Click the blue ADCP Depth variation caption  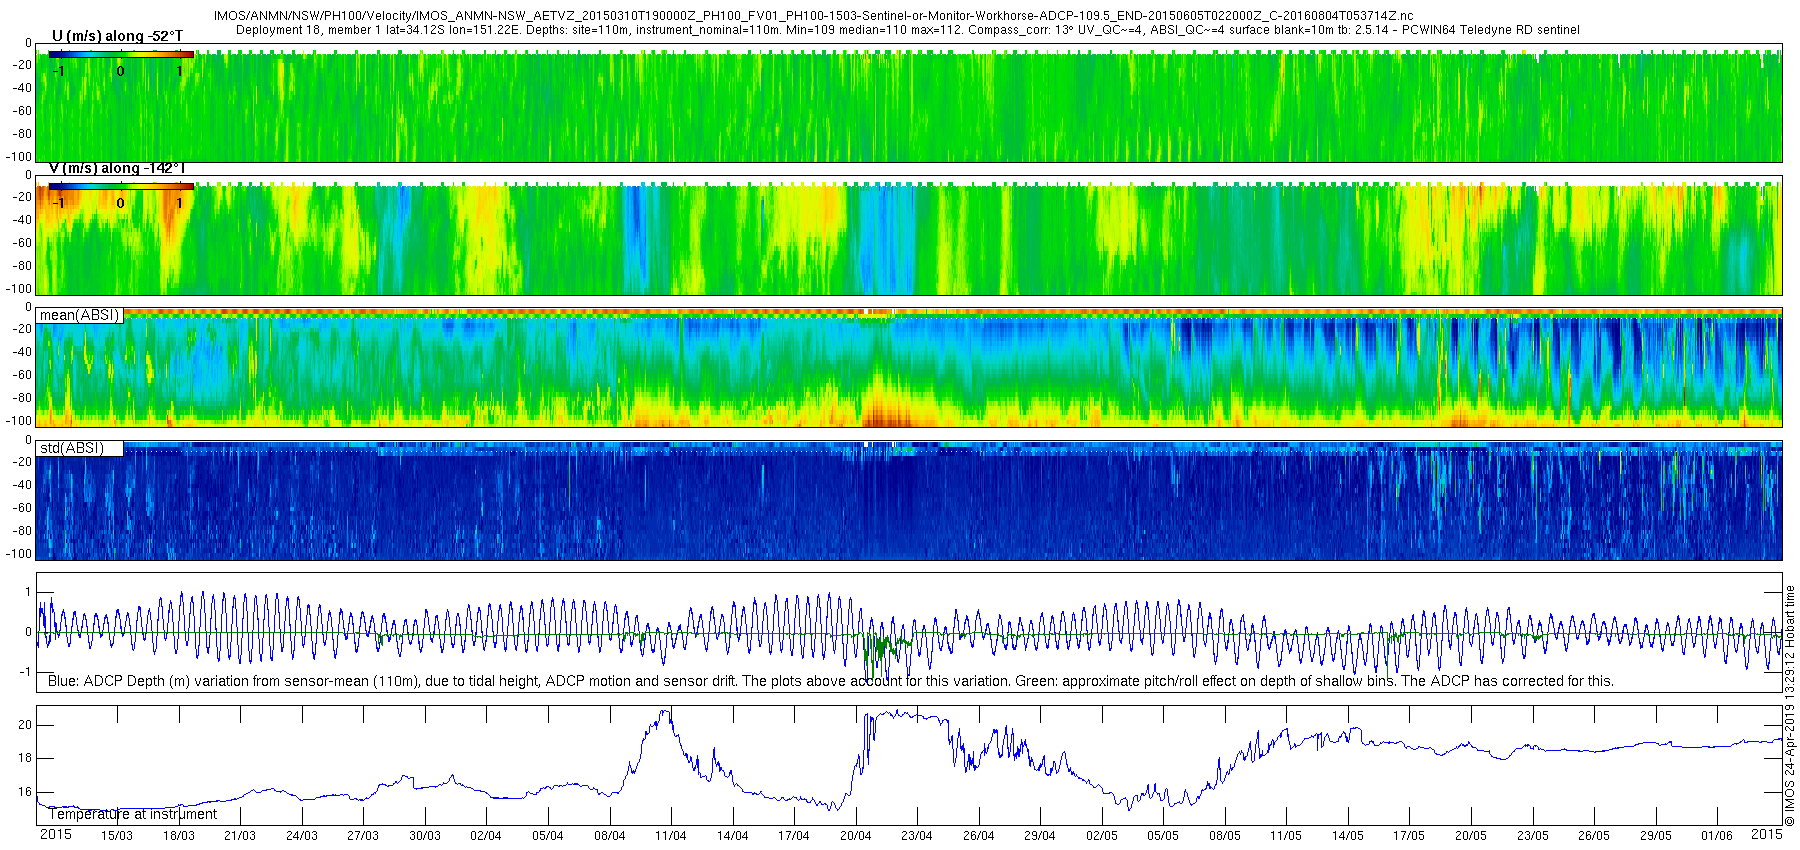coord(830,681)
